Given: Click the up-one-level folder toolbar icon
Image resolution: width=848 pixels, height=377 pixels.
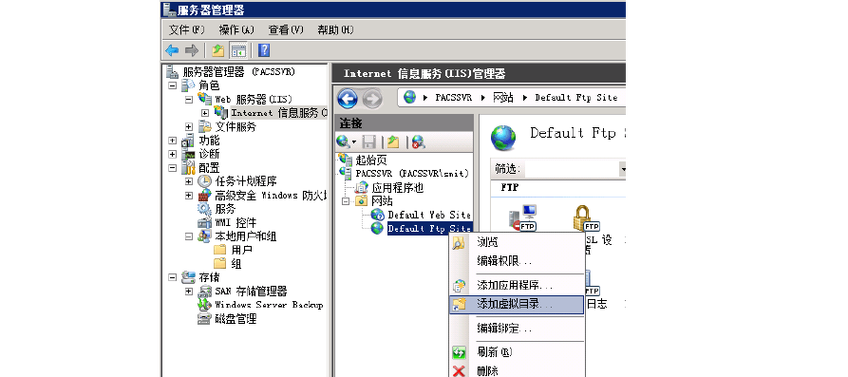Looking at the screenshot, I should (217, 51).
